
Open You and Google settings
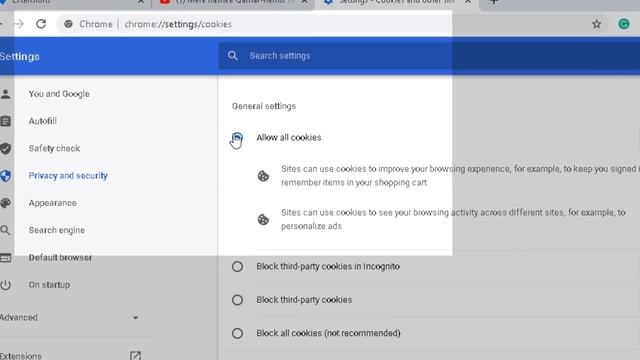[x=59, y=94]
